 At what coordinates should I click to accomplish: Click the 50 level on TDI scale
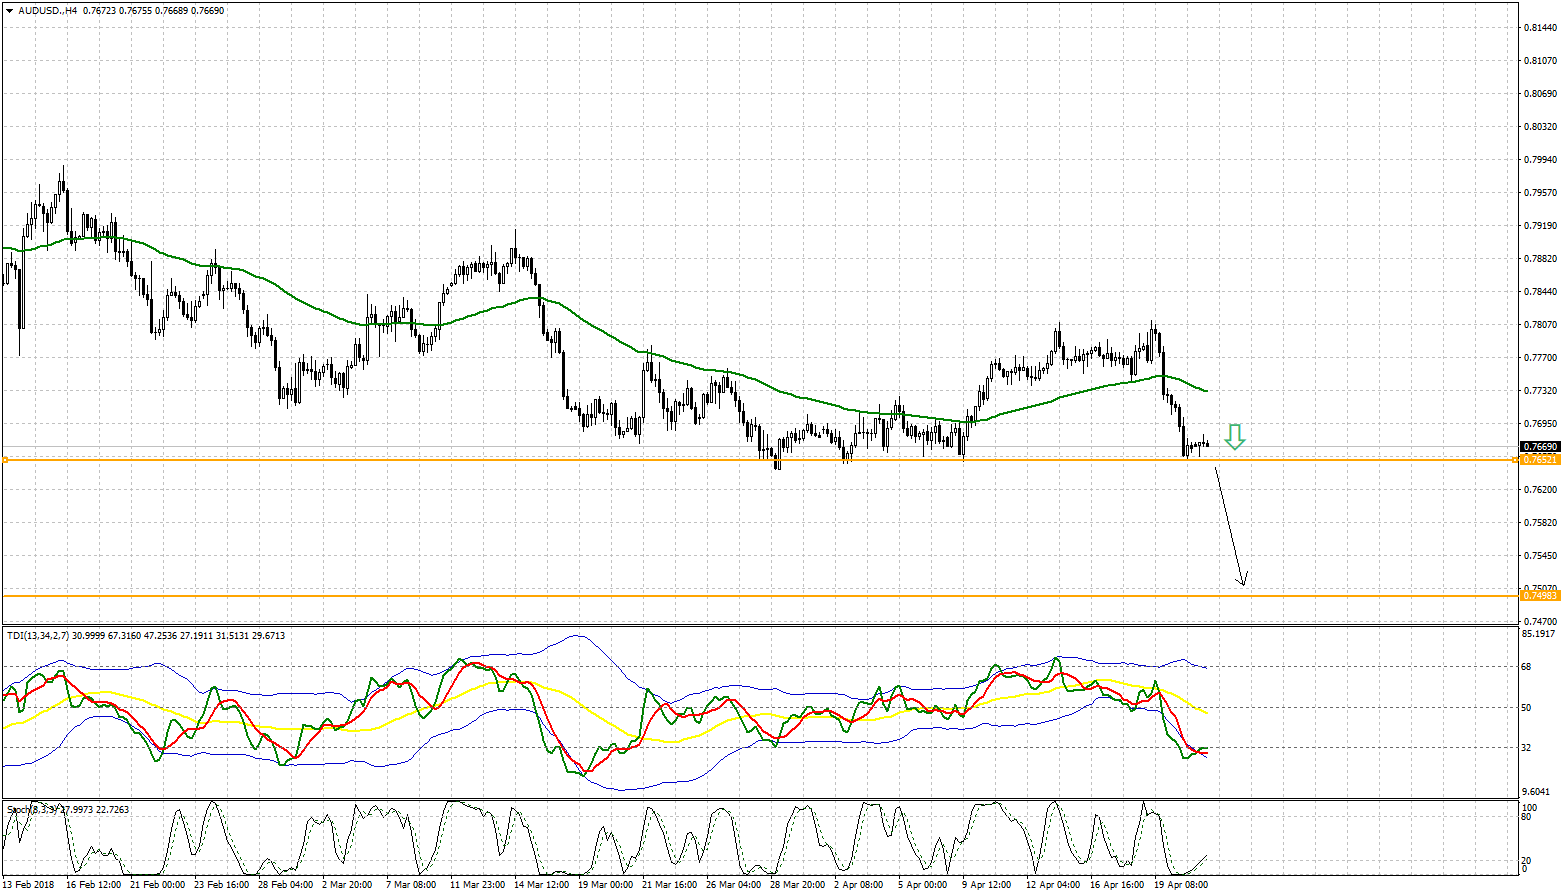[1526, 708]
